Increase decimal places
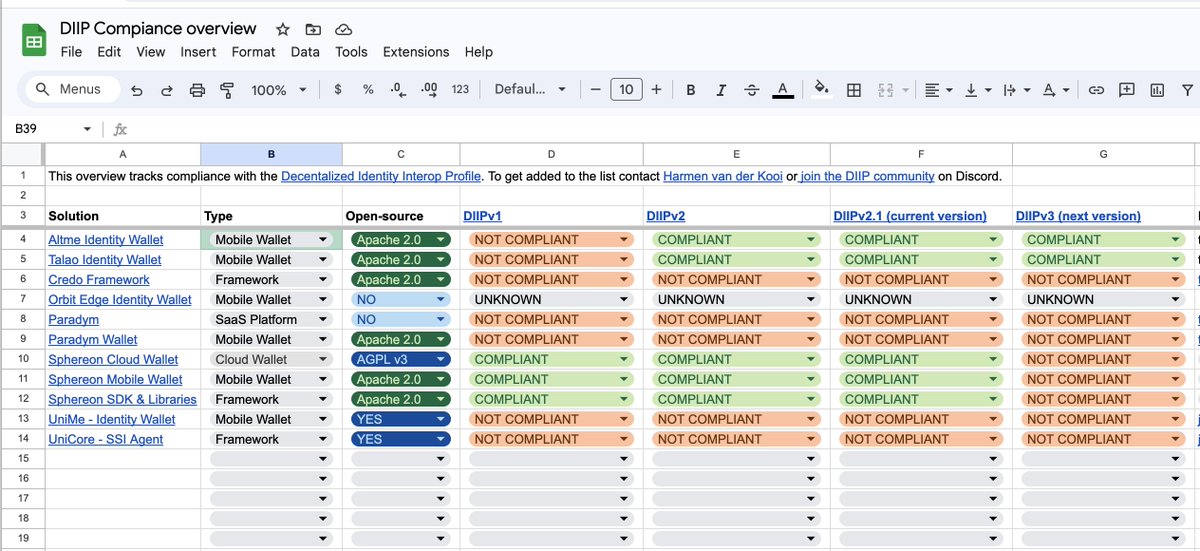 [429, 90]
